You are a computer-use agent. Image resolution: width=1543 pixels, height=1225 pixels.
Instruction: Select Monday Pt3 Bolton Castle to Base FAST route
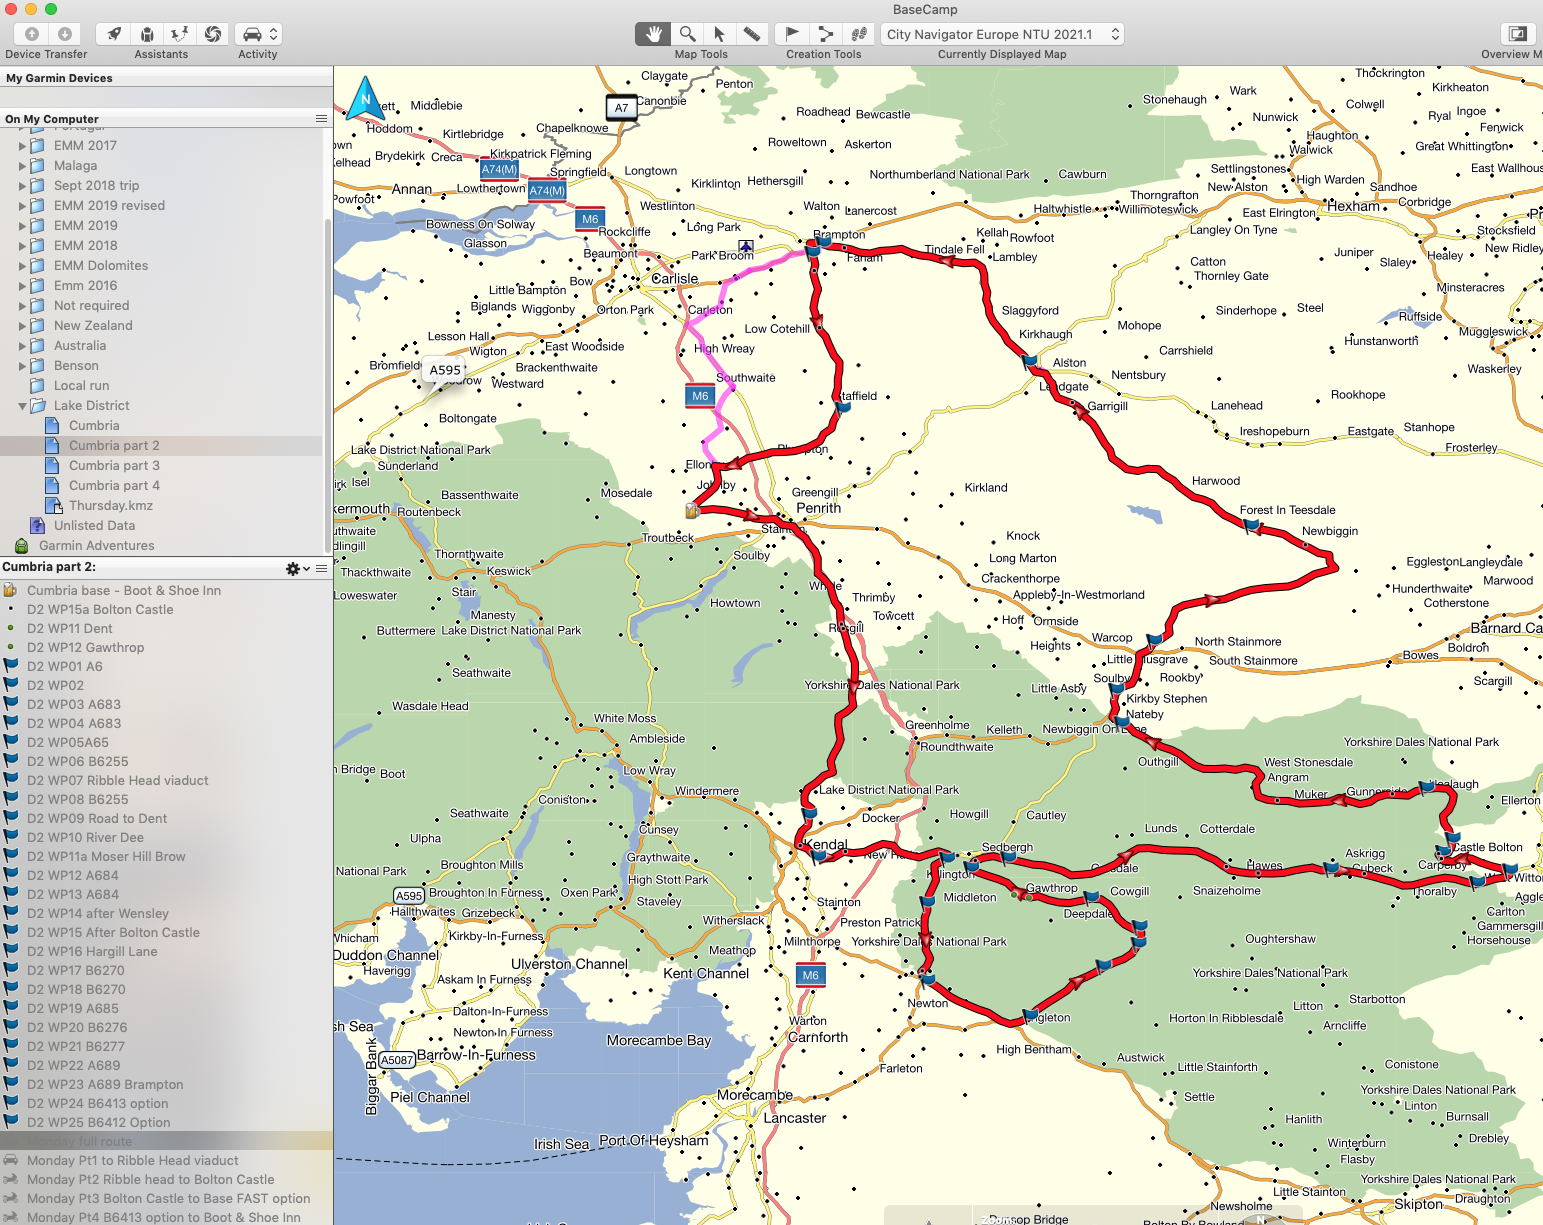[x=168, y=1198]
